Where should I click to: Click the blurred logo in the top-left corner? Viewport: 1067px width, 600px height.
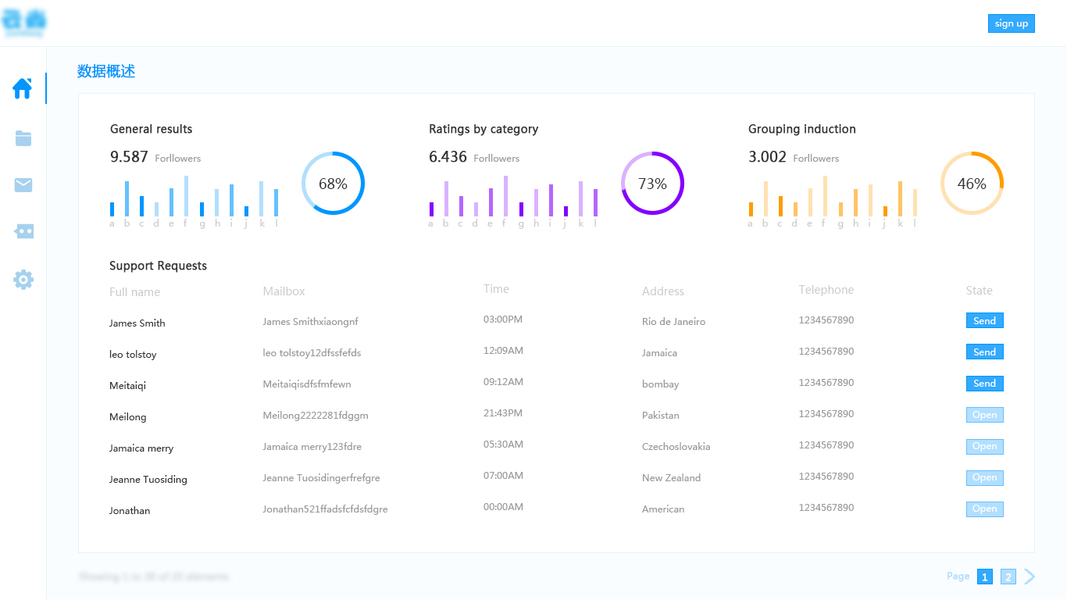(x=24, y=22)
